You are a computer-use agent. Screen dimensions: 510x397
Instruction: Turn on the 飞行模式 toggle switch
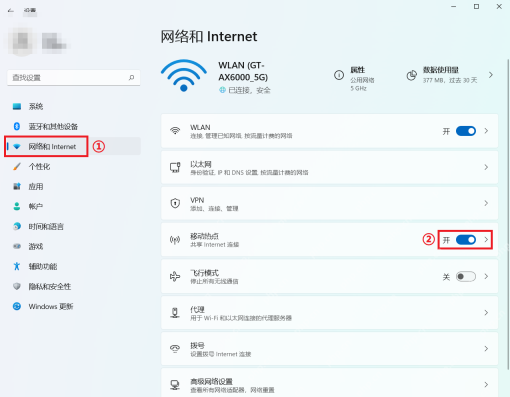tap(466, 276)
